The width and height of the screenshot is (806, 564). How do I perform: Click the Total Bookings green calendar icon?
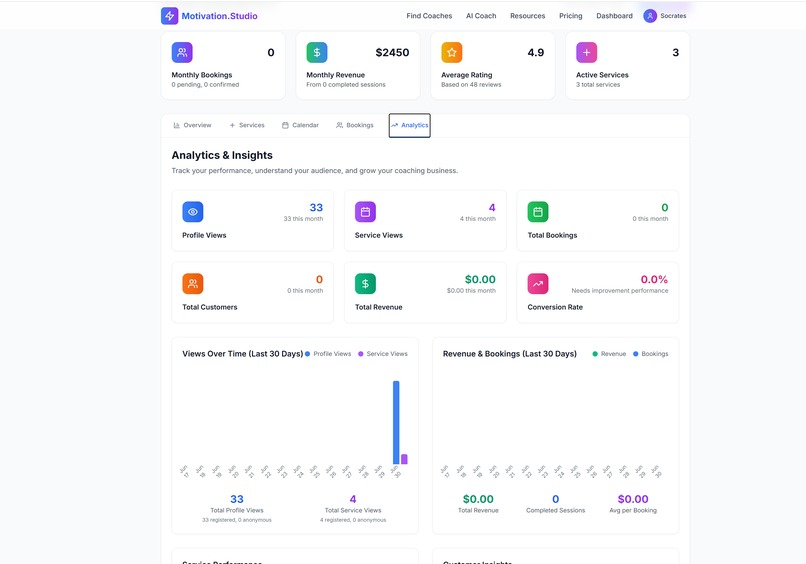click(538, 212)
